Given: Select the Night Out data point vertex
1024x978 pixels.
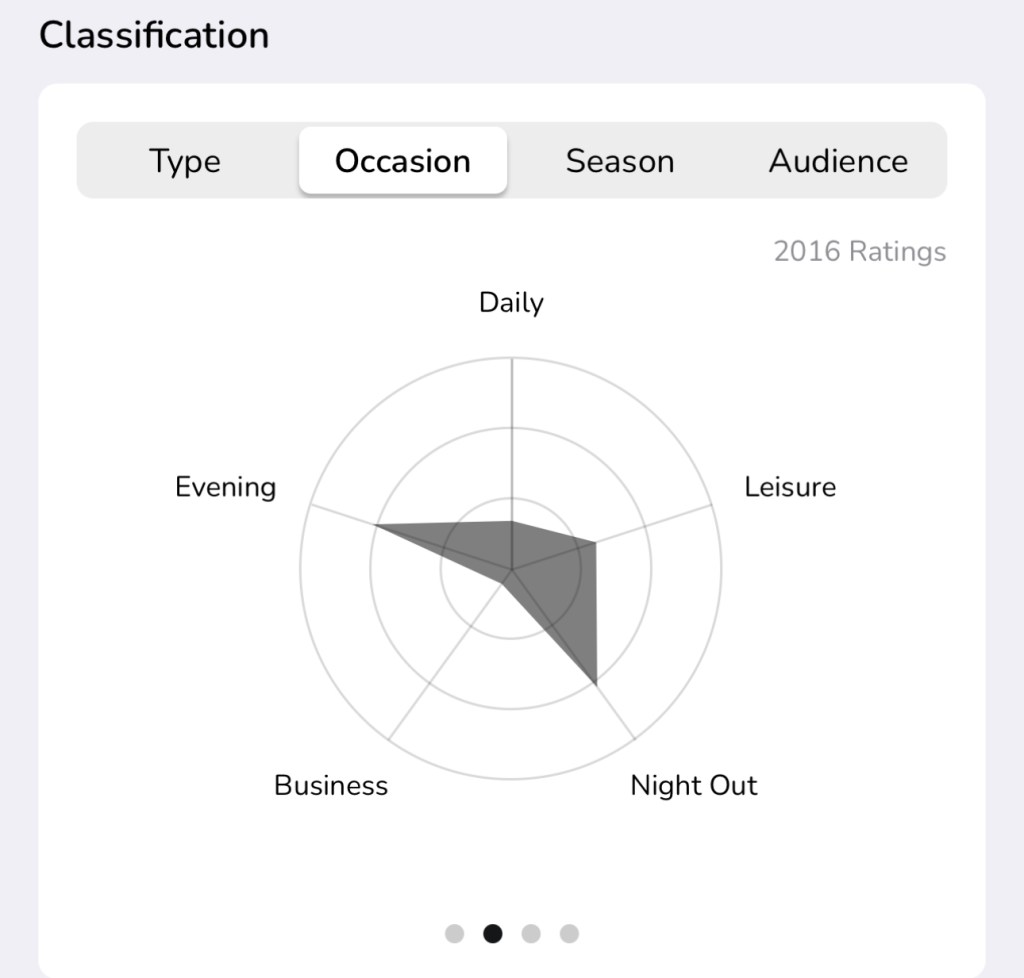Looking at the screenshot, I should (596, 685).
